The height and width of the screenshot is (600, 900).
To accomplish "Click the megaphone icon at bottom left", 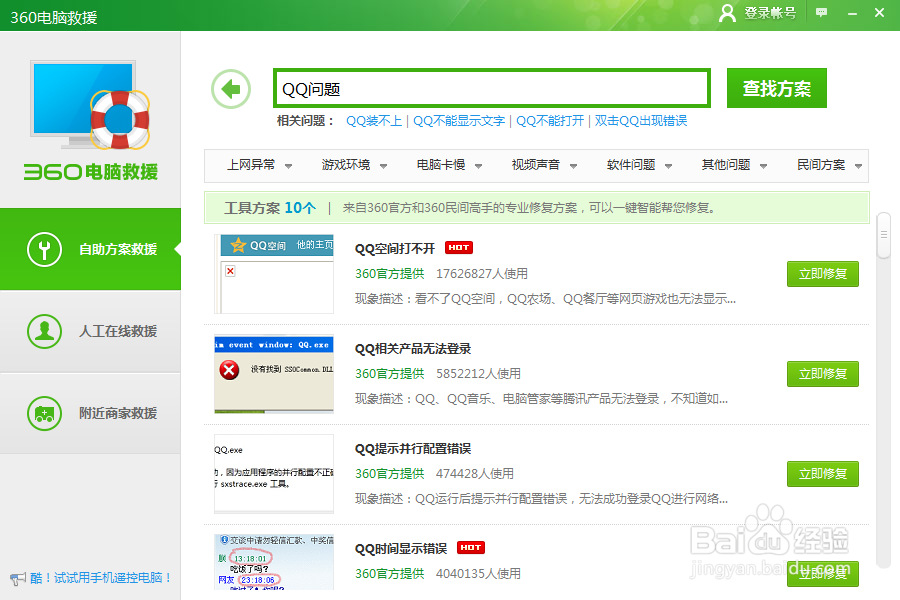I will (x=18, y=578).
